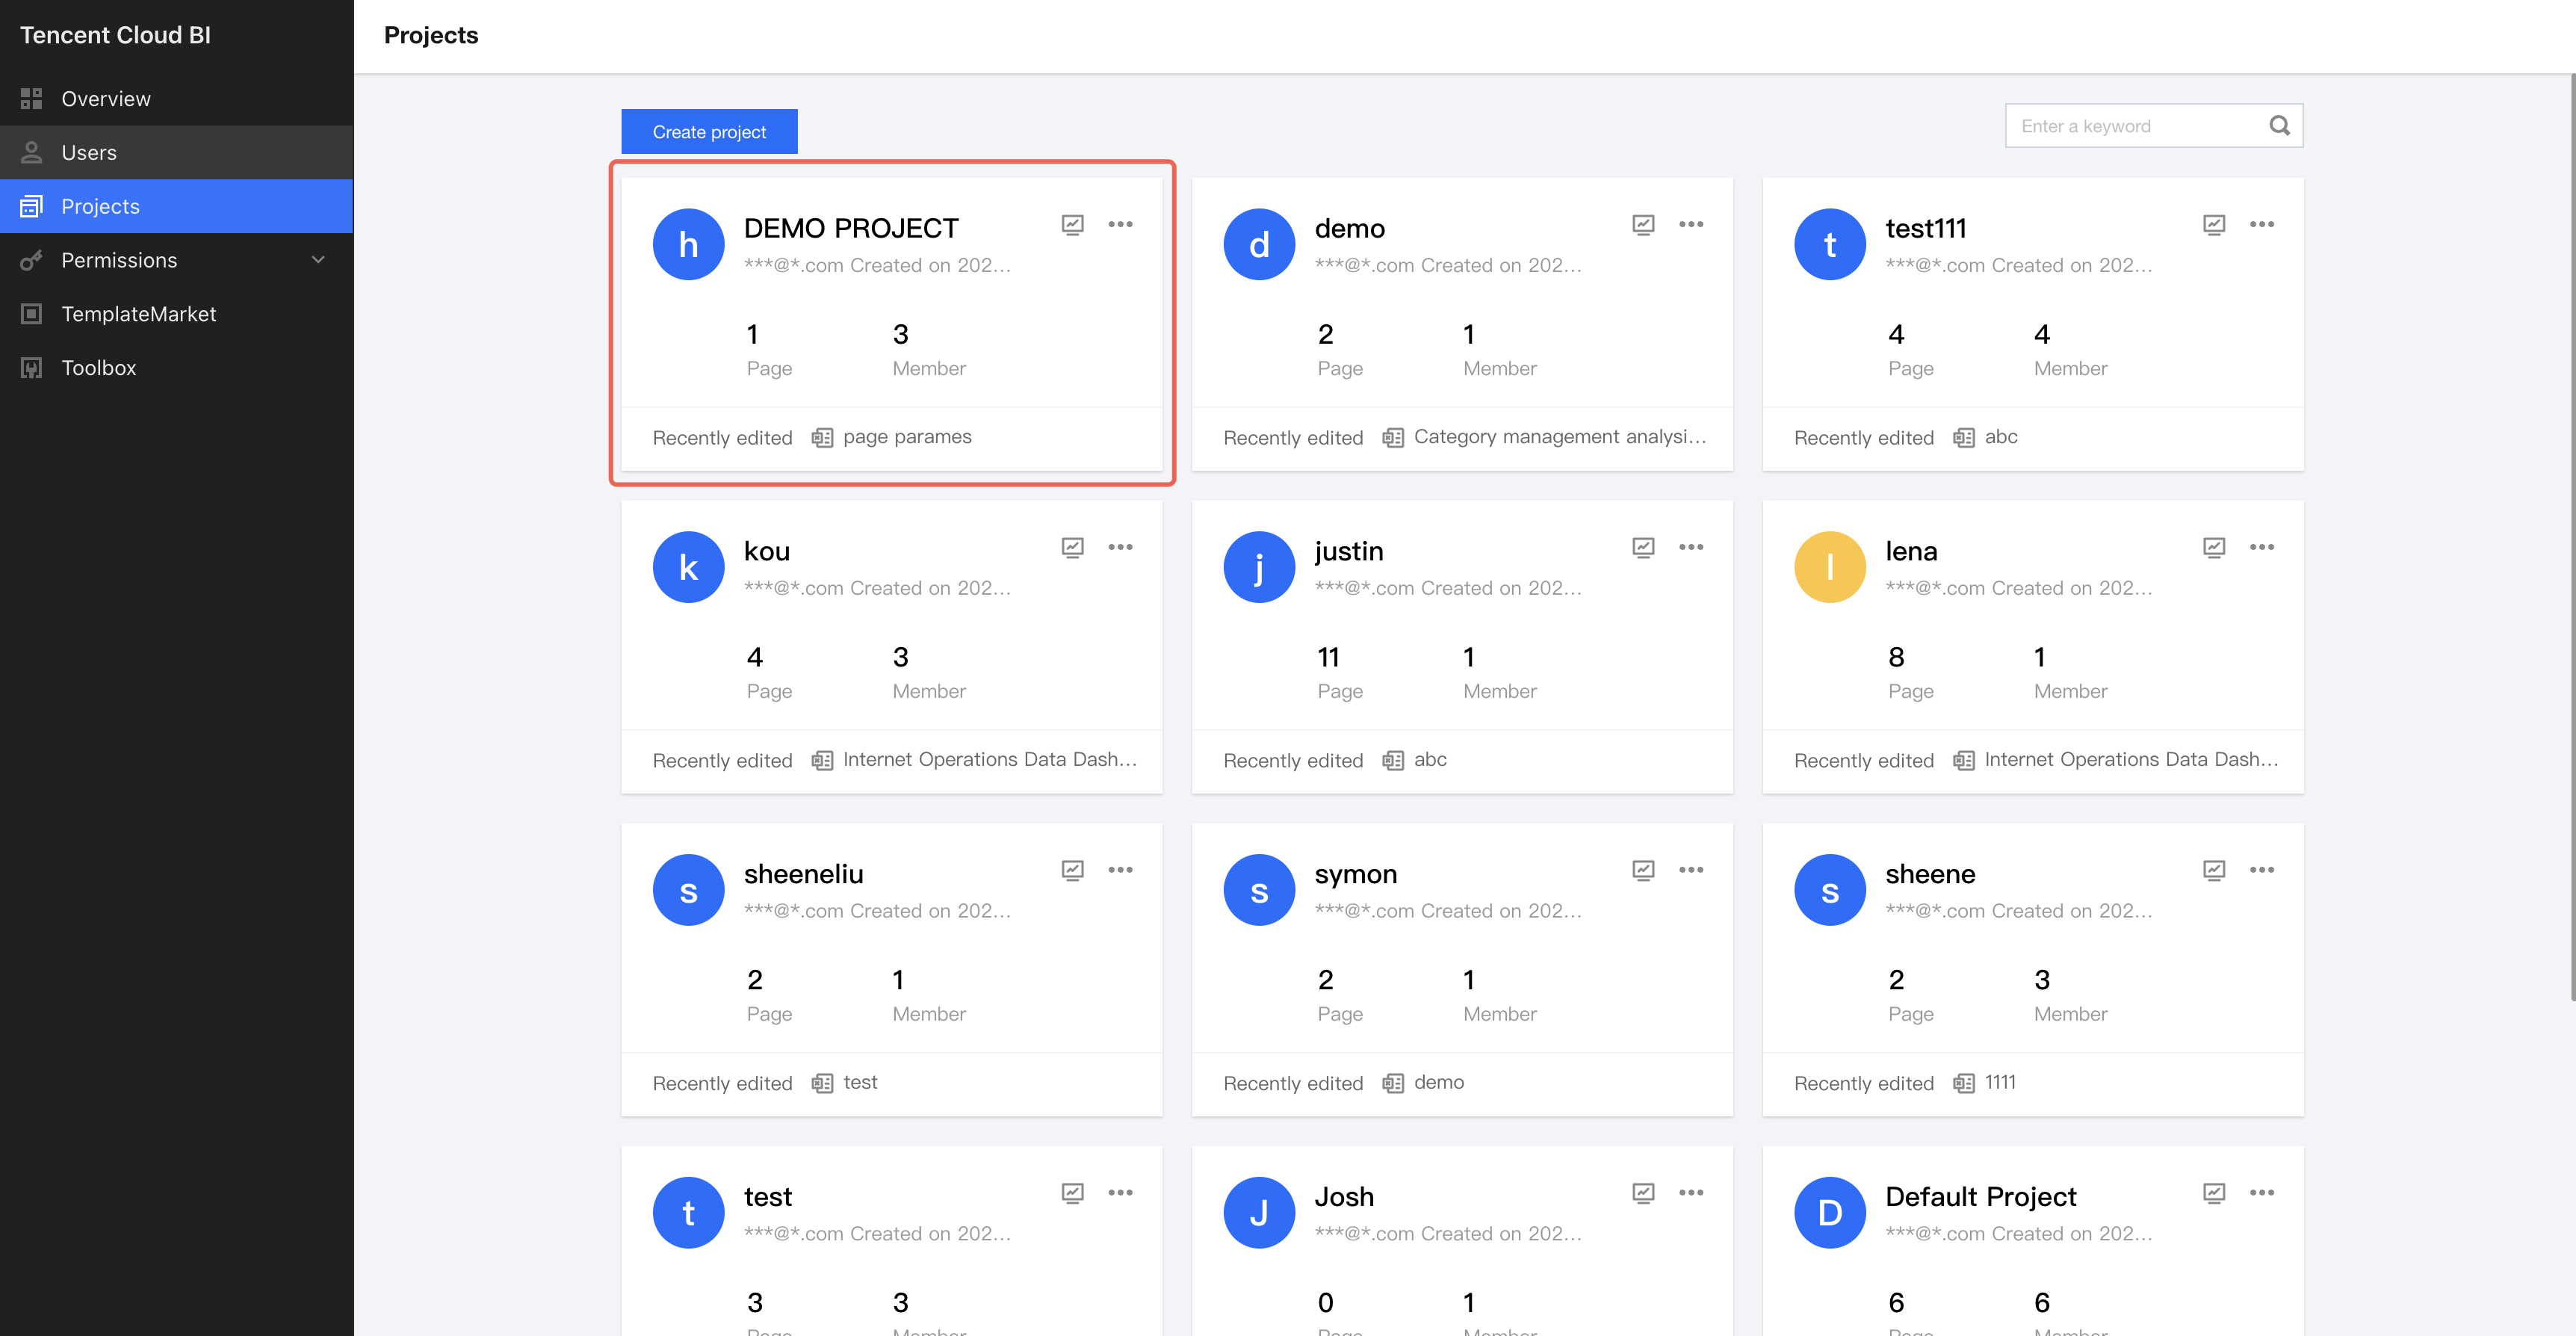Open the three-dot menu on kou card
2576x1336 pixels.
(1120, 547)
